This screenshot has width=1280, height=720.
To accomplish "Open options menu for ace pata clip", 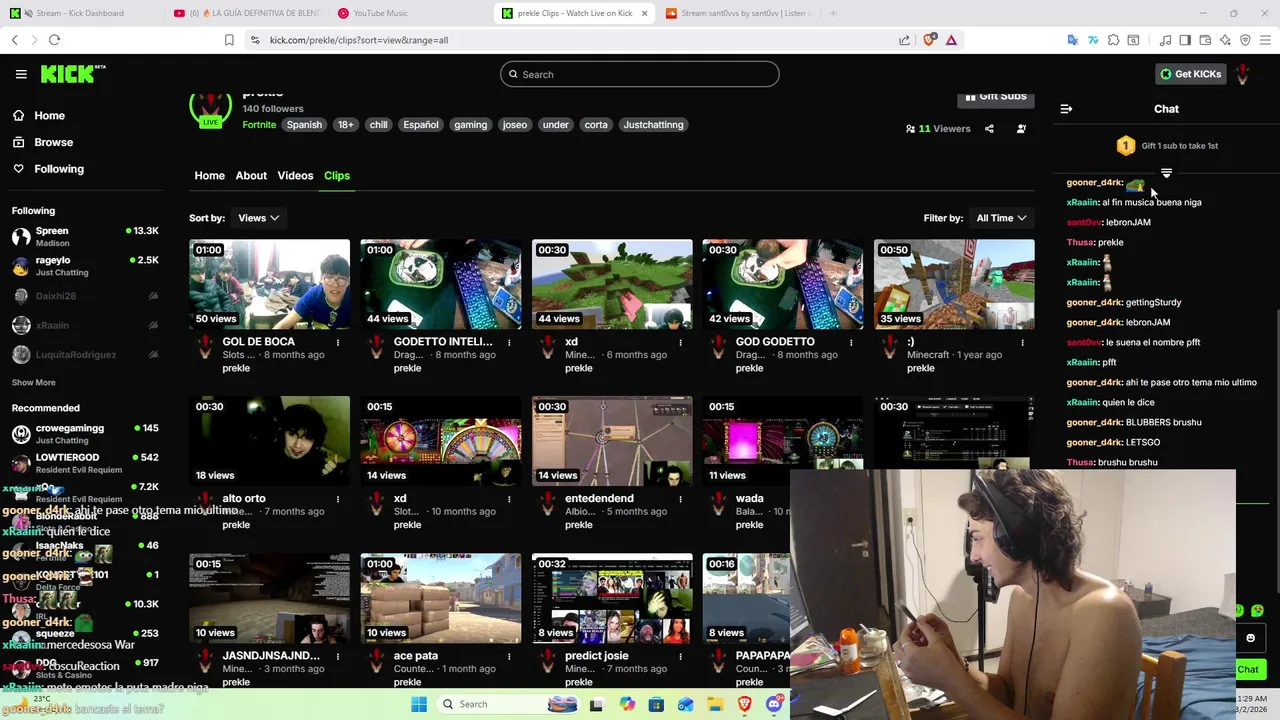I will [509, 656].
